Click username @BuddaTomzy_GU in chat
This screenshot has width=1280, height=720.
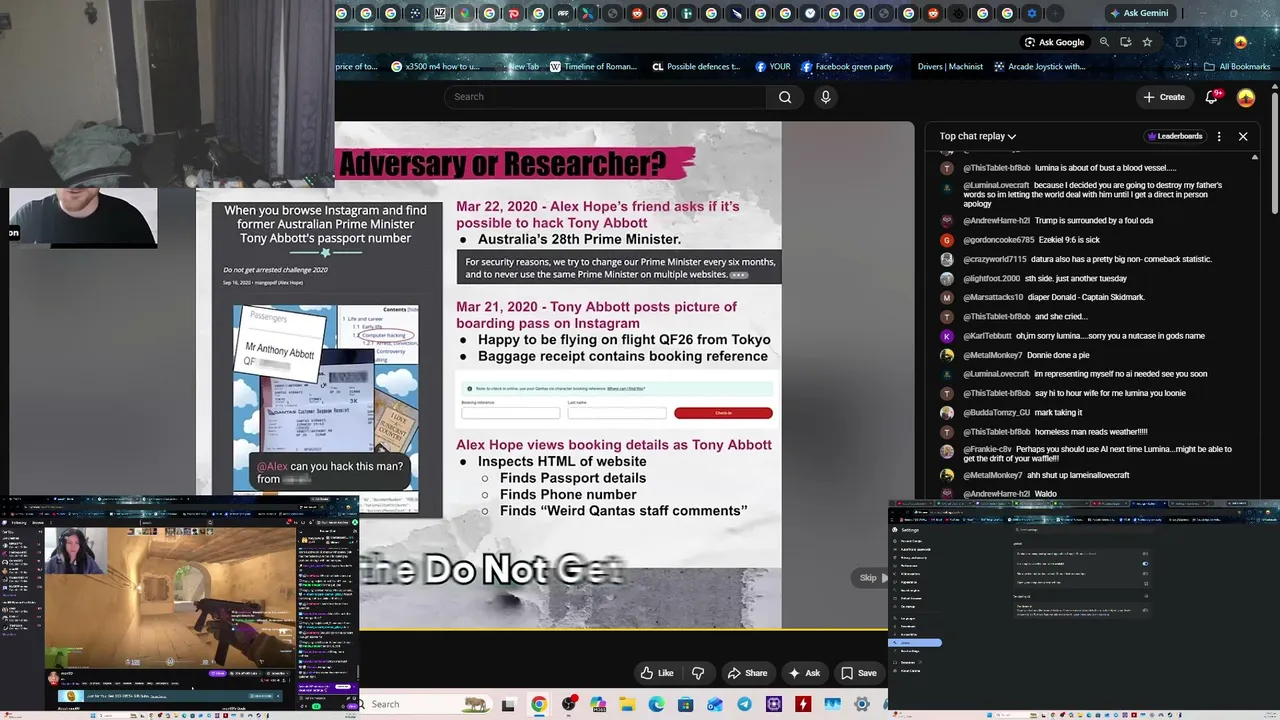[998, 412]
